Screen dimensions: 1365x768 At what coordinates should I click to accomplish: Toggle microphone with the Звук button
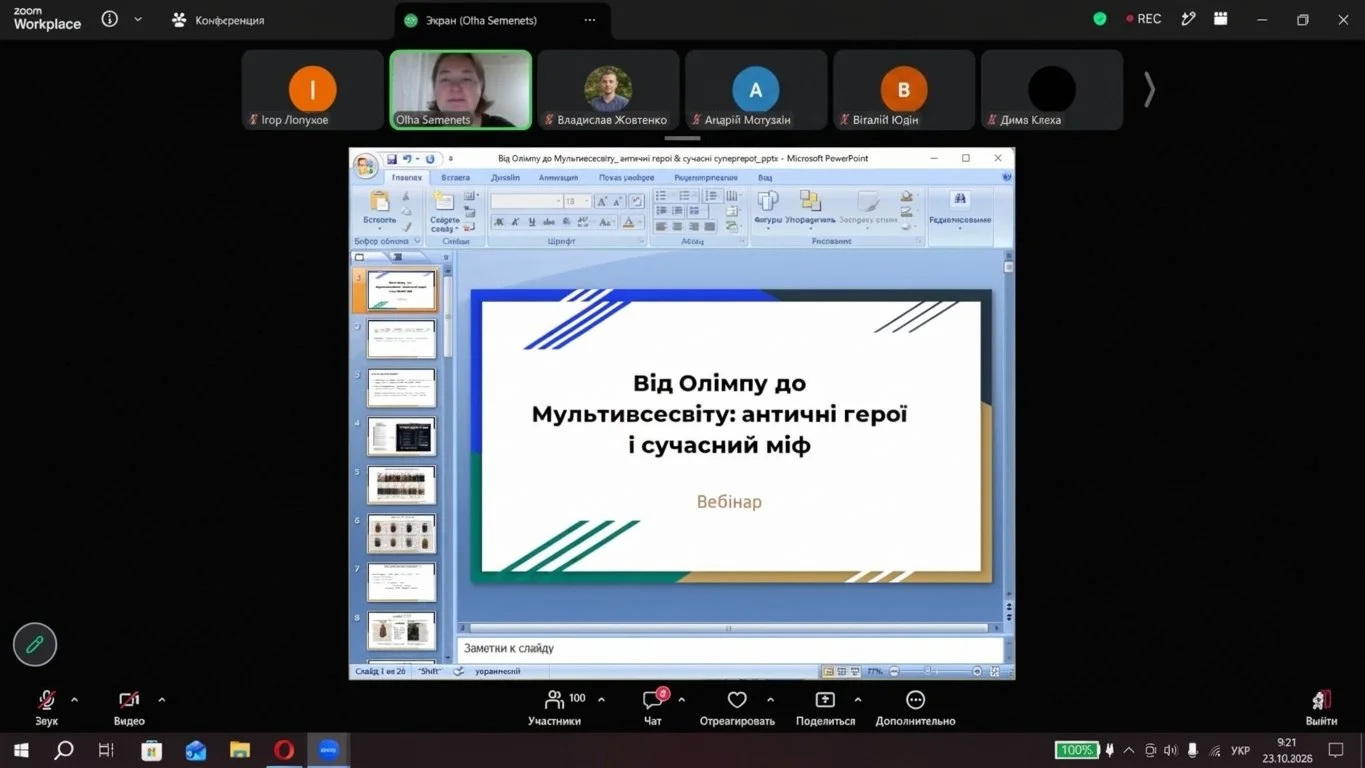46,707
